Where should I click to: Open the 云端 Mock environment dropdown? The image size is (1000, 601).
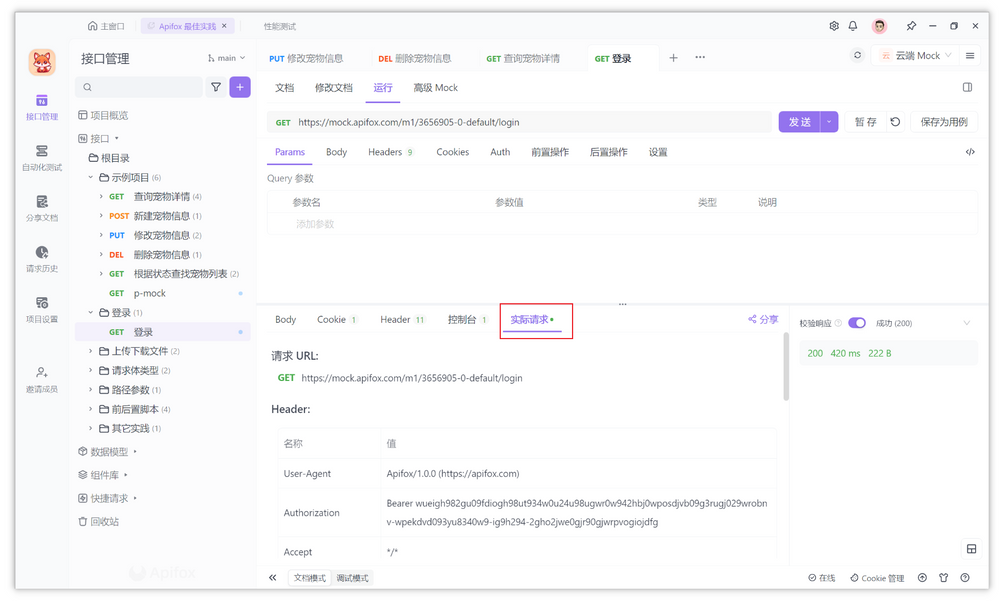pyautogui.click(x=915, y=55)
